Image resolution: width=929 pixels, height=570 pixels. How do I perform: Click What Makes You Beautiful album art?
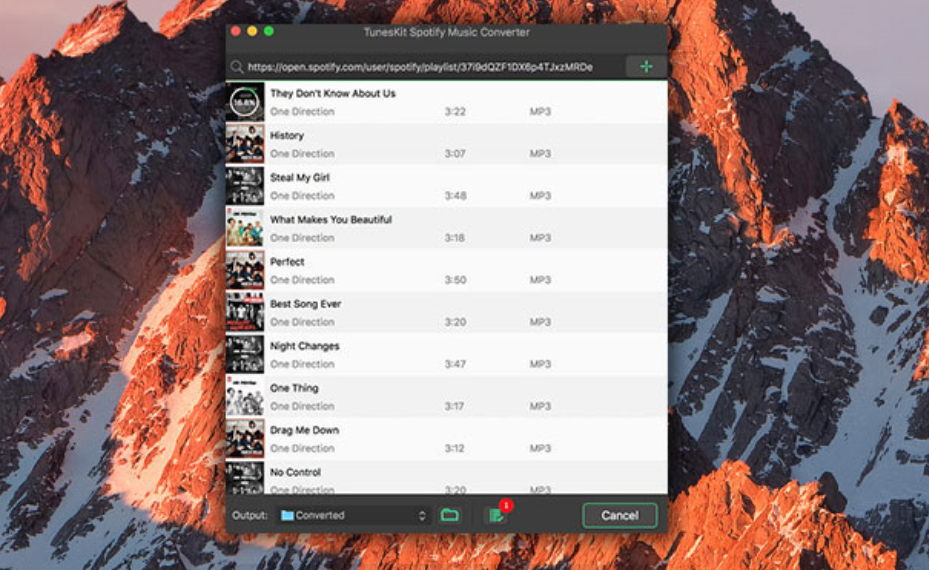245,228
